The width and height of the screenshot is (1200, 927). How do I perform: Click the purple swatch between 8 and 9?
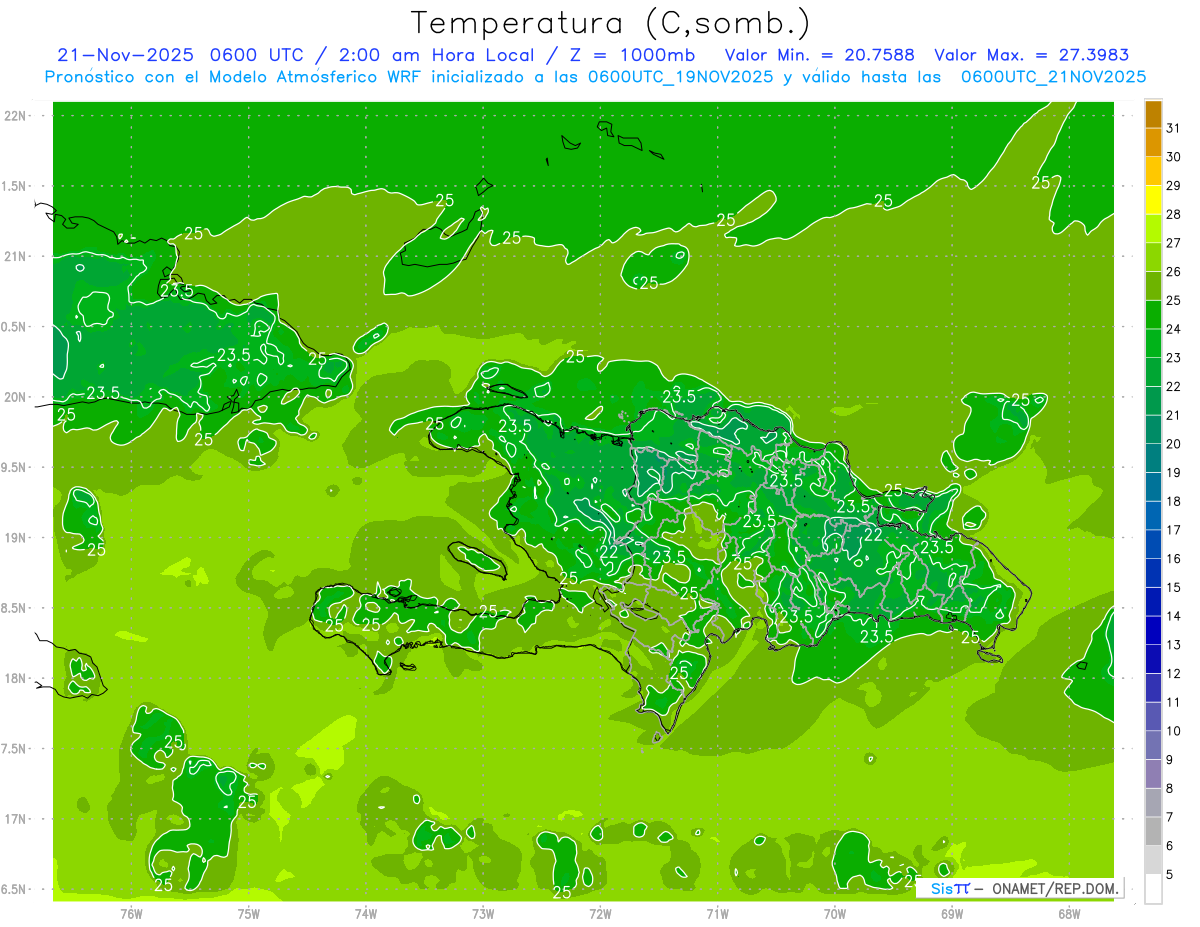point(1153,774)
